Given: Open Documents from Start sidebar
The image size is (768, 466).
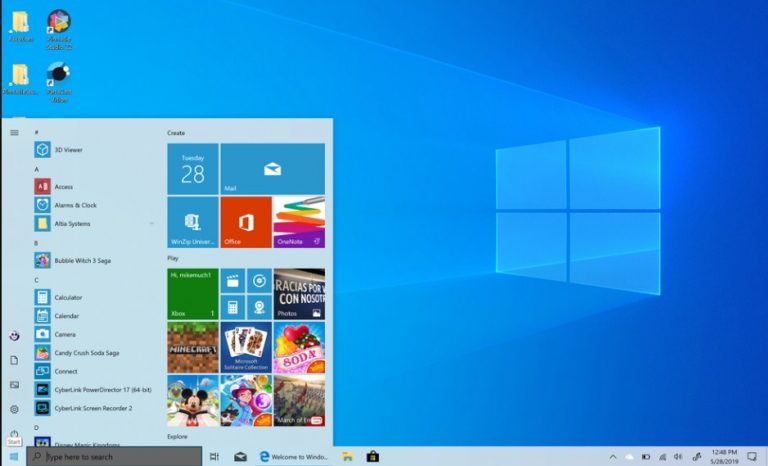Looking at the screenshot, I should coord(14,361).
